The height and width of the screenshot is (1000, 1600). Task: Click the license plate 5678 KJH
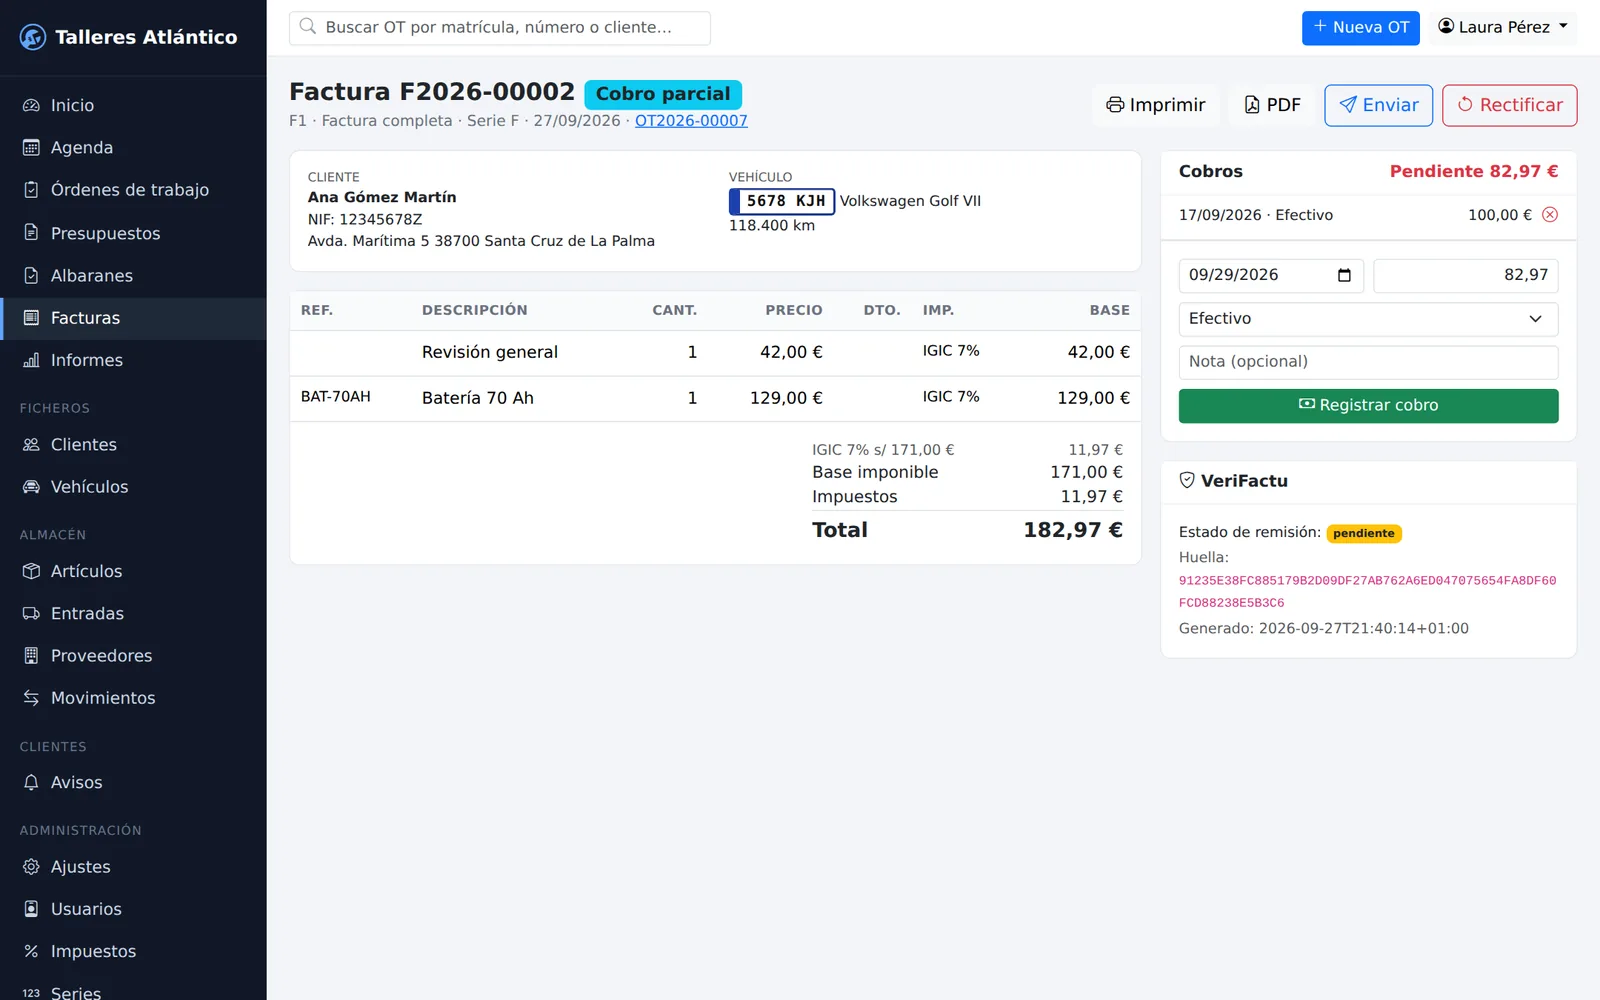tap(782, 201)
